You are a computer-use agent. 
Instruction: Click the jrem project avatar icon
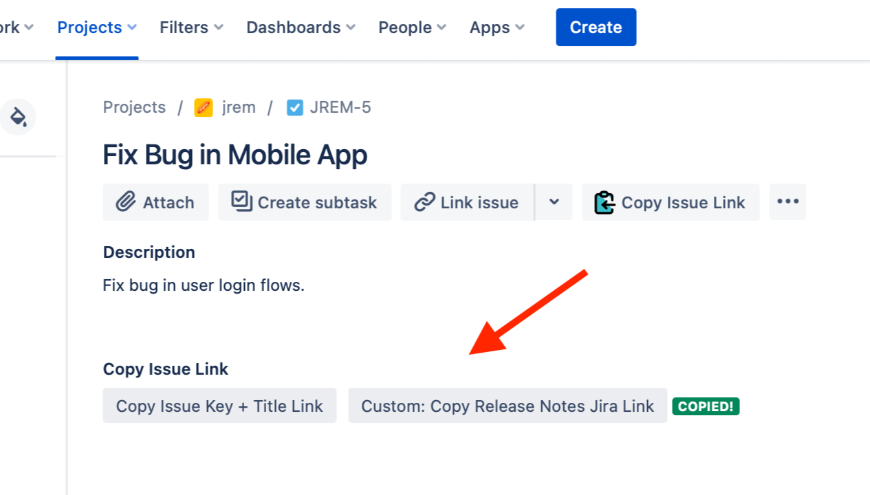click(204, 107)
